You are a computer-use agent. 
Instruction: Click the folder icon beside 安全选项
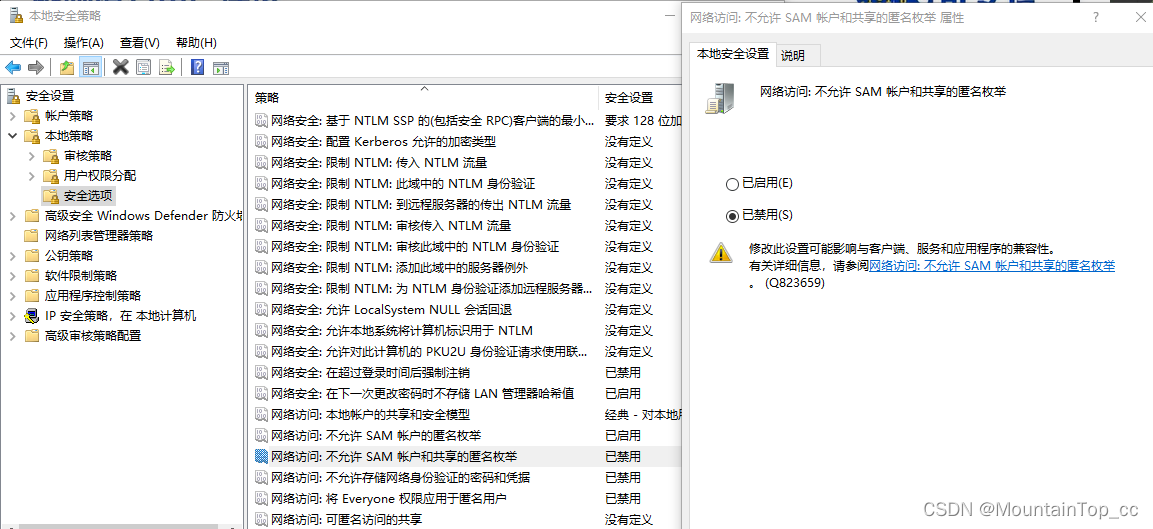[x=51, y=196]
